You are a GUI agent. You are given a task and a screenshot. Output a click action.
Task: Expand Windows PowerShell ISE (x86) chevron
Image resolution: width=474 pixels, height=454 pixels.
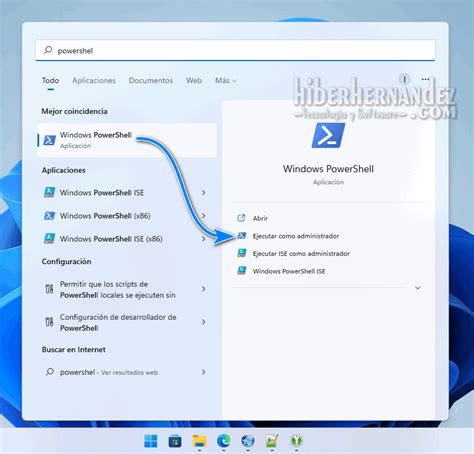click(203, 239)
